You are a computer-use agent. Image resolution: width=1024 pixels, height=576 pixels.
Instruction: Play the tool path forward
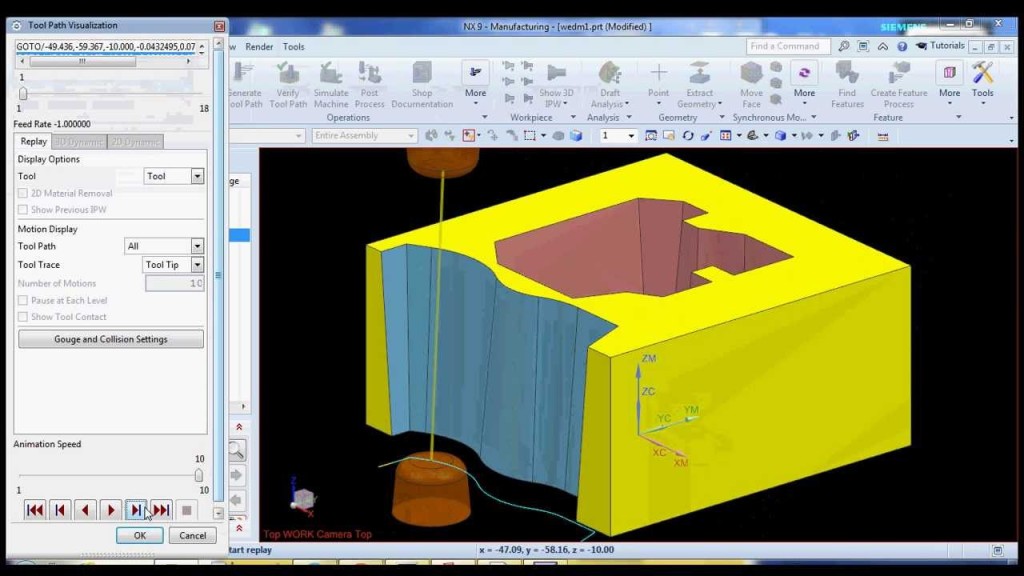coord(110,510)
